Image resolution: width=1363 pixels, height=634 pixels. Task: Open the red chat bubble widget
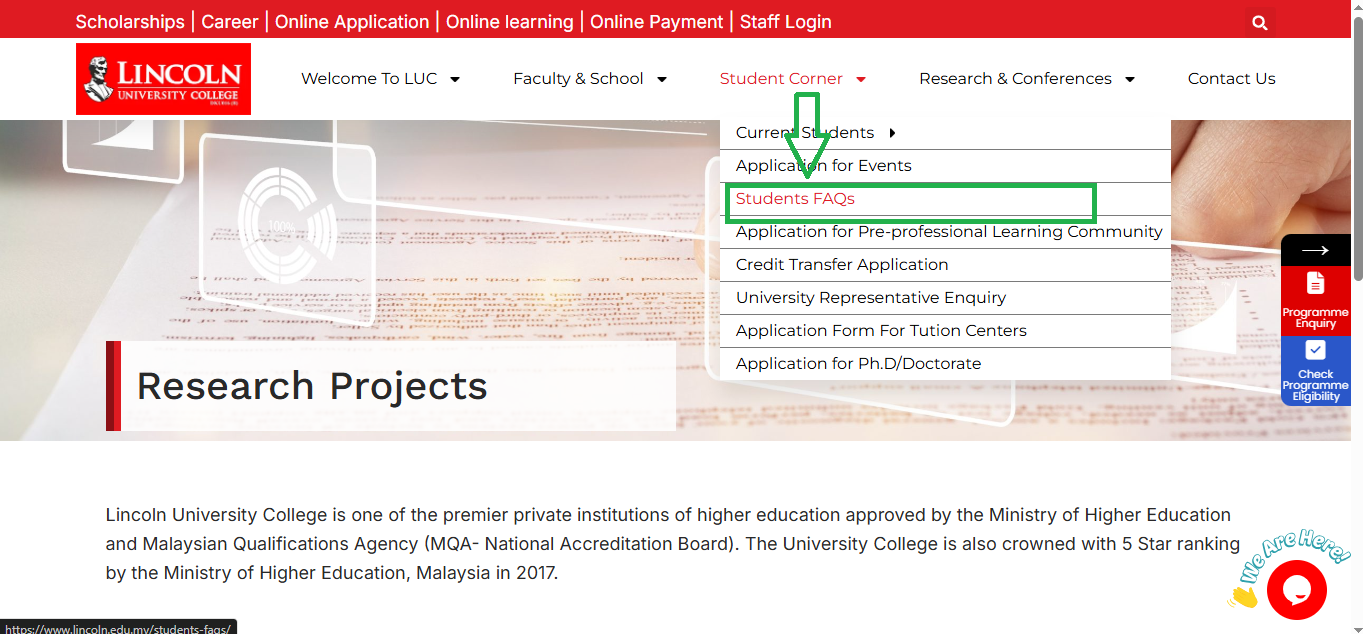click(x=1296, y=590)
